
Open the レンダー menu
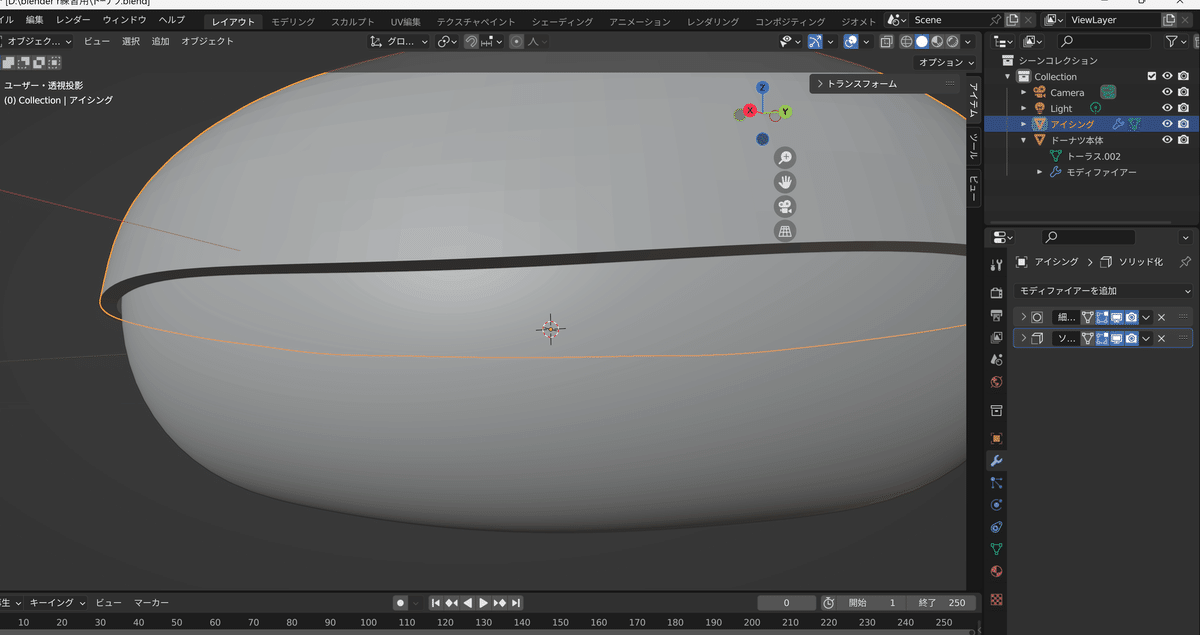pyautogui.click(x=73, y=20)
